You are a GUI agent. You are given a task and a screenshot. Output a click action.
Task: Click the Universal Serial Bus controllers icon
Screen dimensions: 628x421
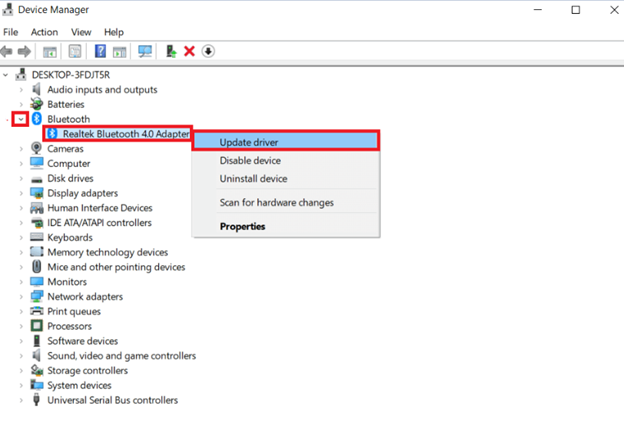pyautogui.click(x=36, y=400)
